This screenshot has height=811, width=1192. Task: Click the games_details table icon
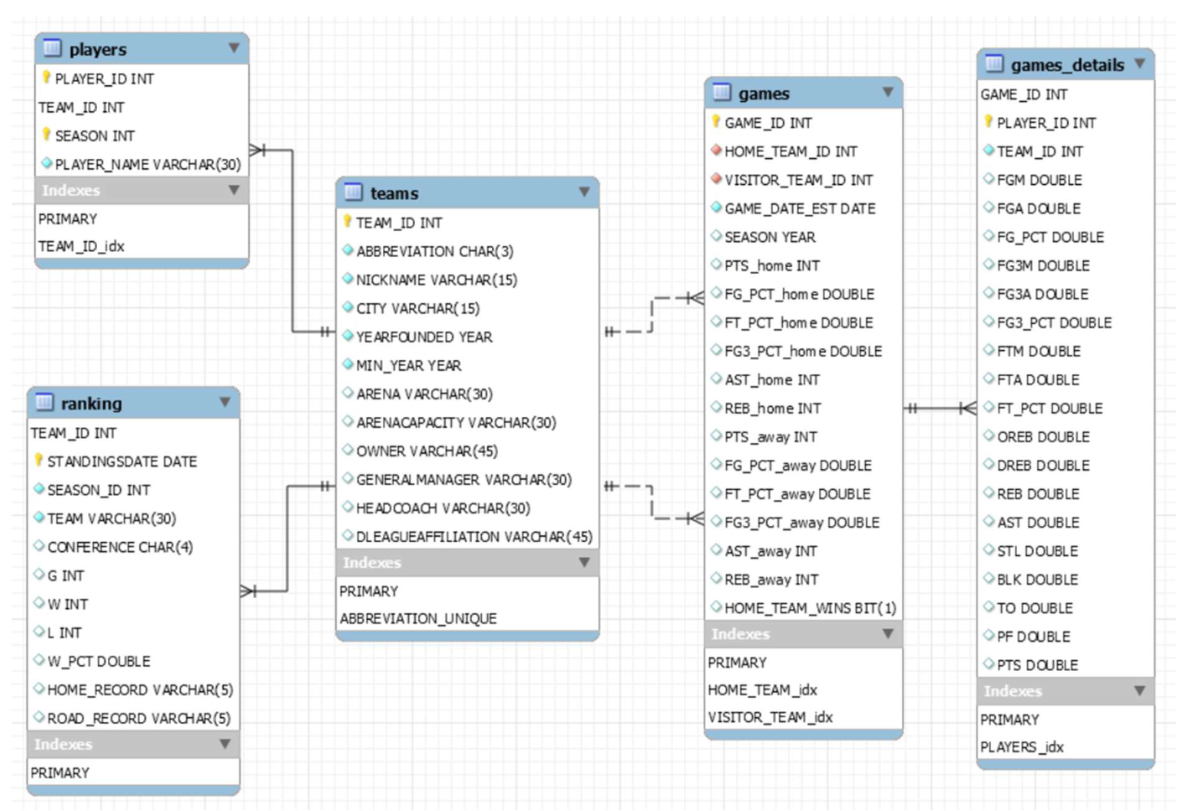pos(994,65)
